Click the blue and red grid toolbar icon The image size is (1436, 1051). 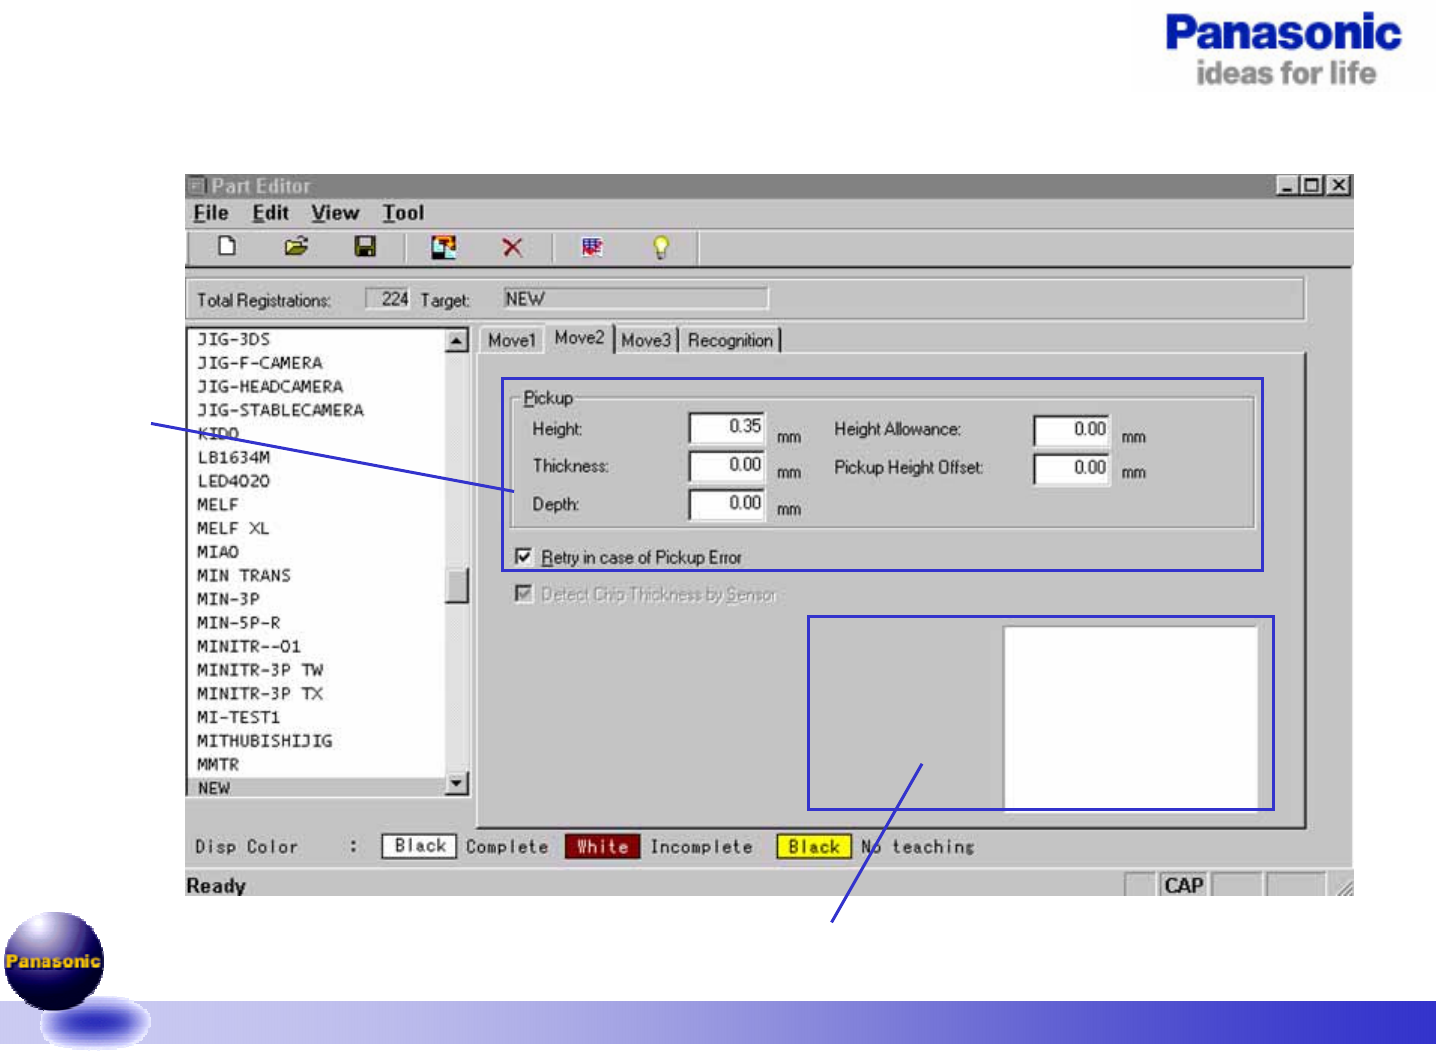click(x=592, y=247)
